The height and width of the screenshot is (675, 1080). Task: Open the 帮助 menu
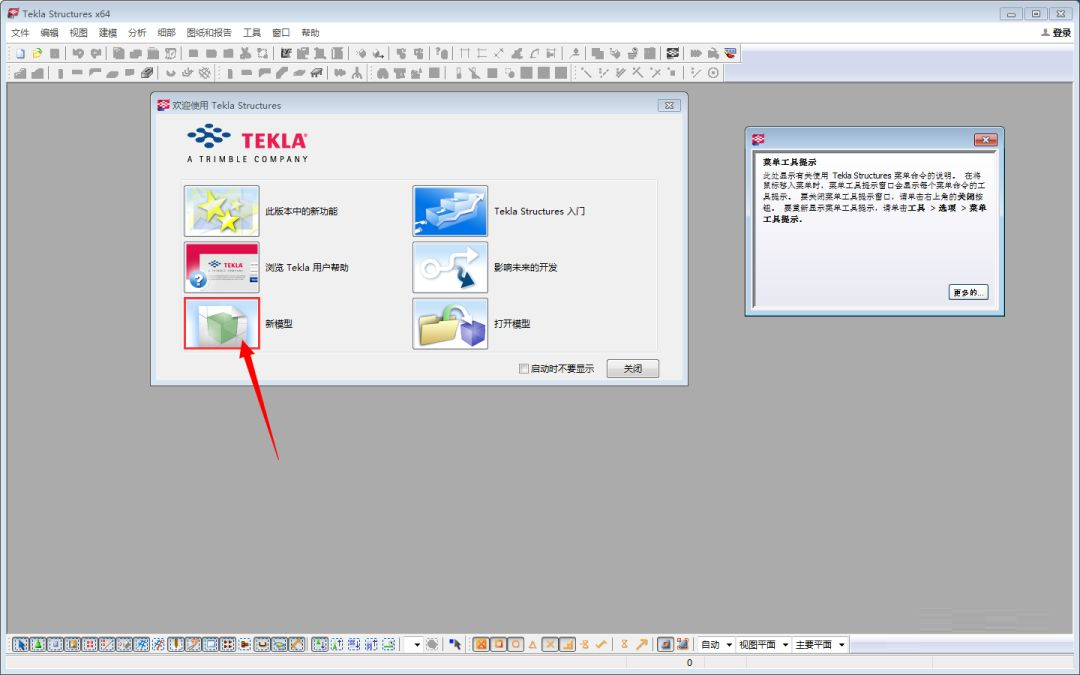pos(311,32)
